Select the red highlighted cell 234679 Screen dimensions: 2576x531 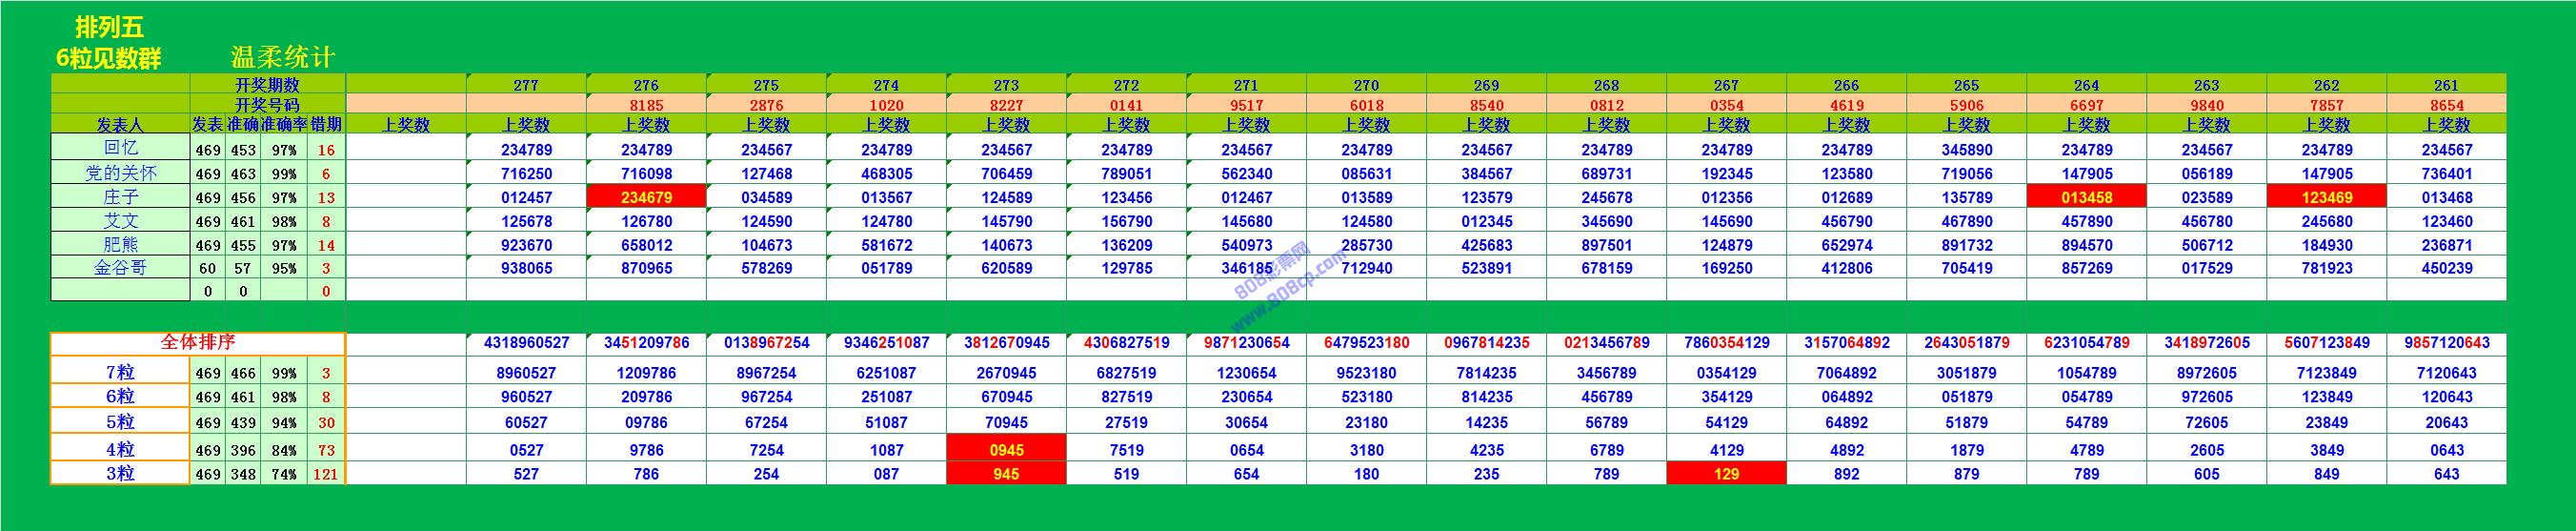646,197
